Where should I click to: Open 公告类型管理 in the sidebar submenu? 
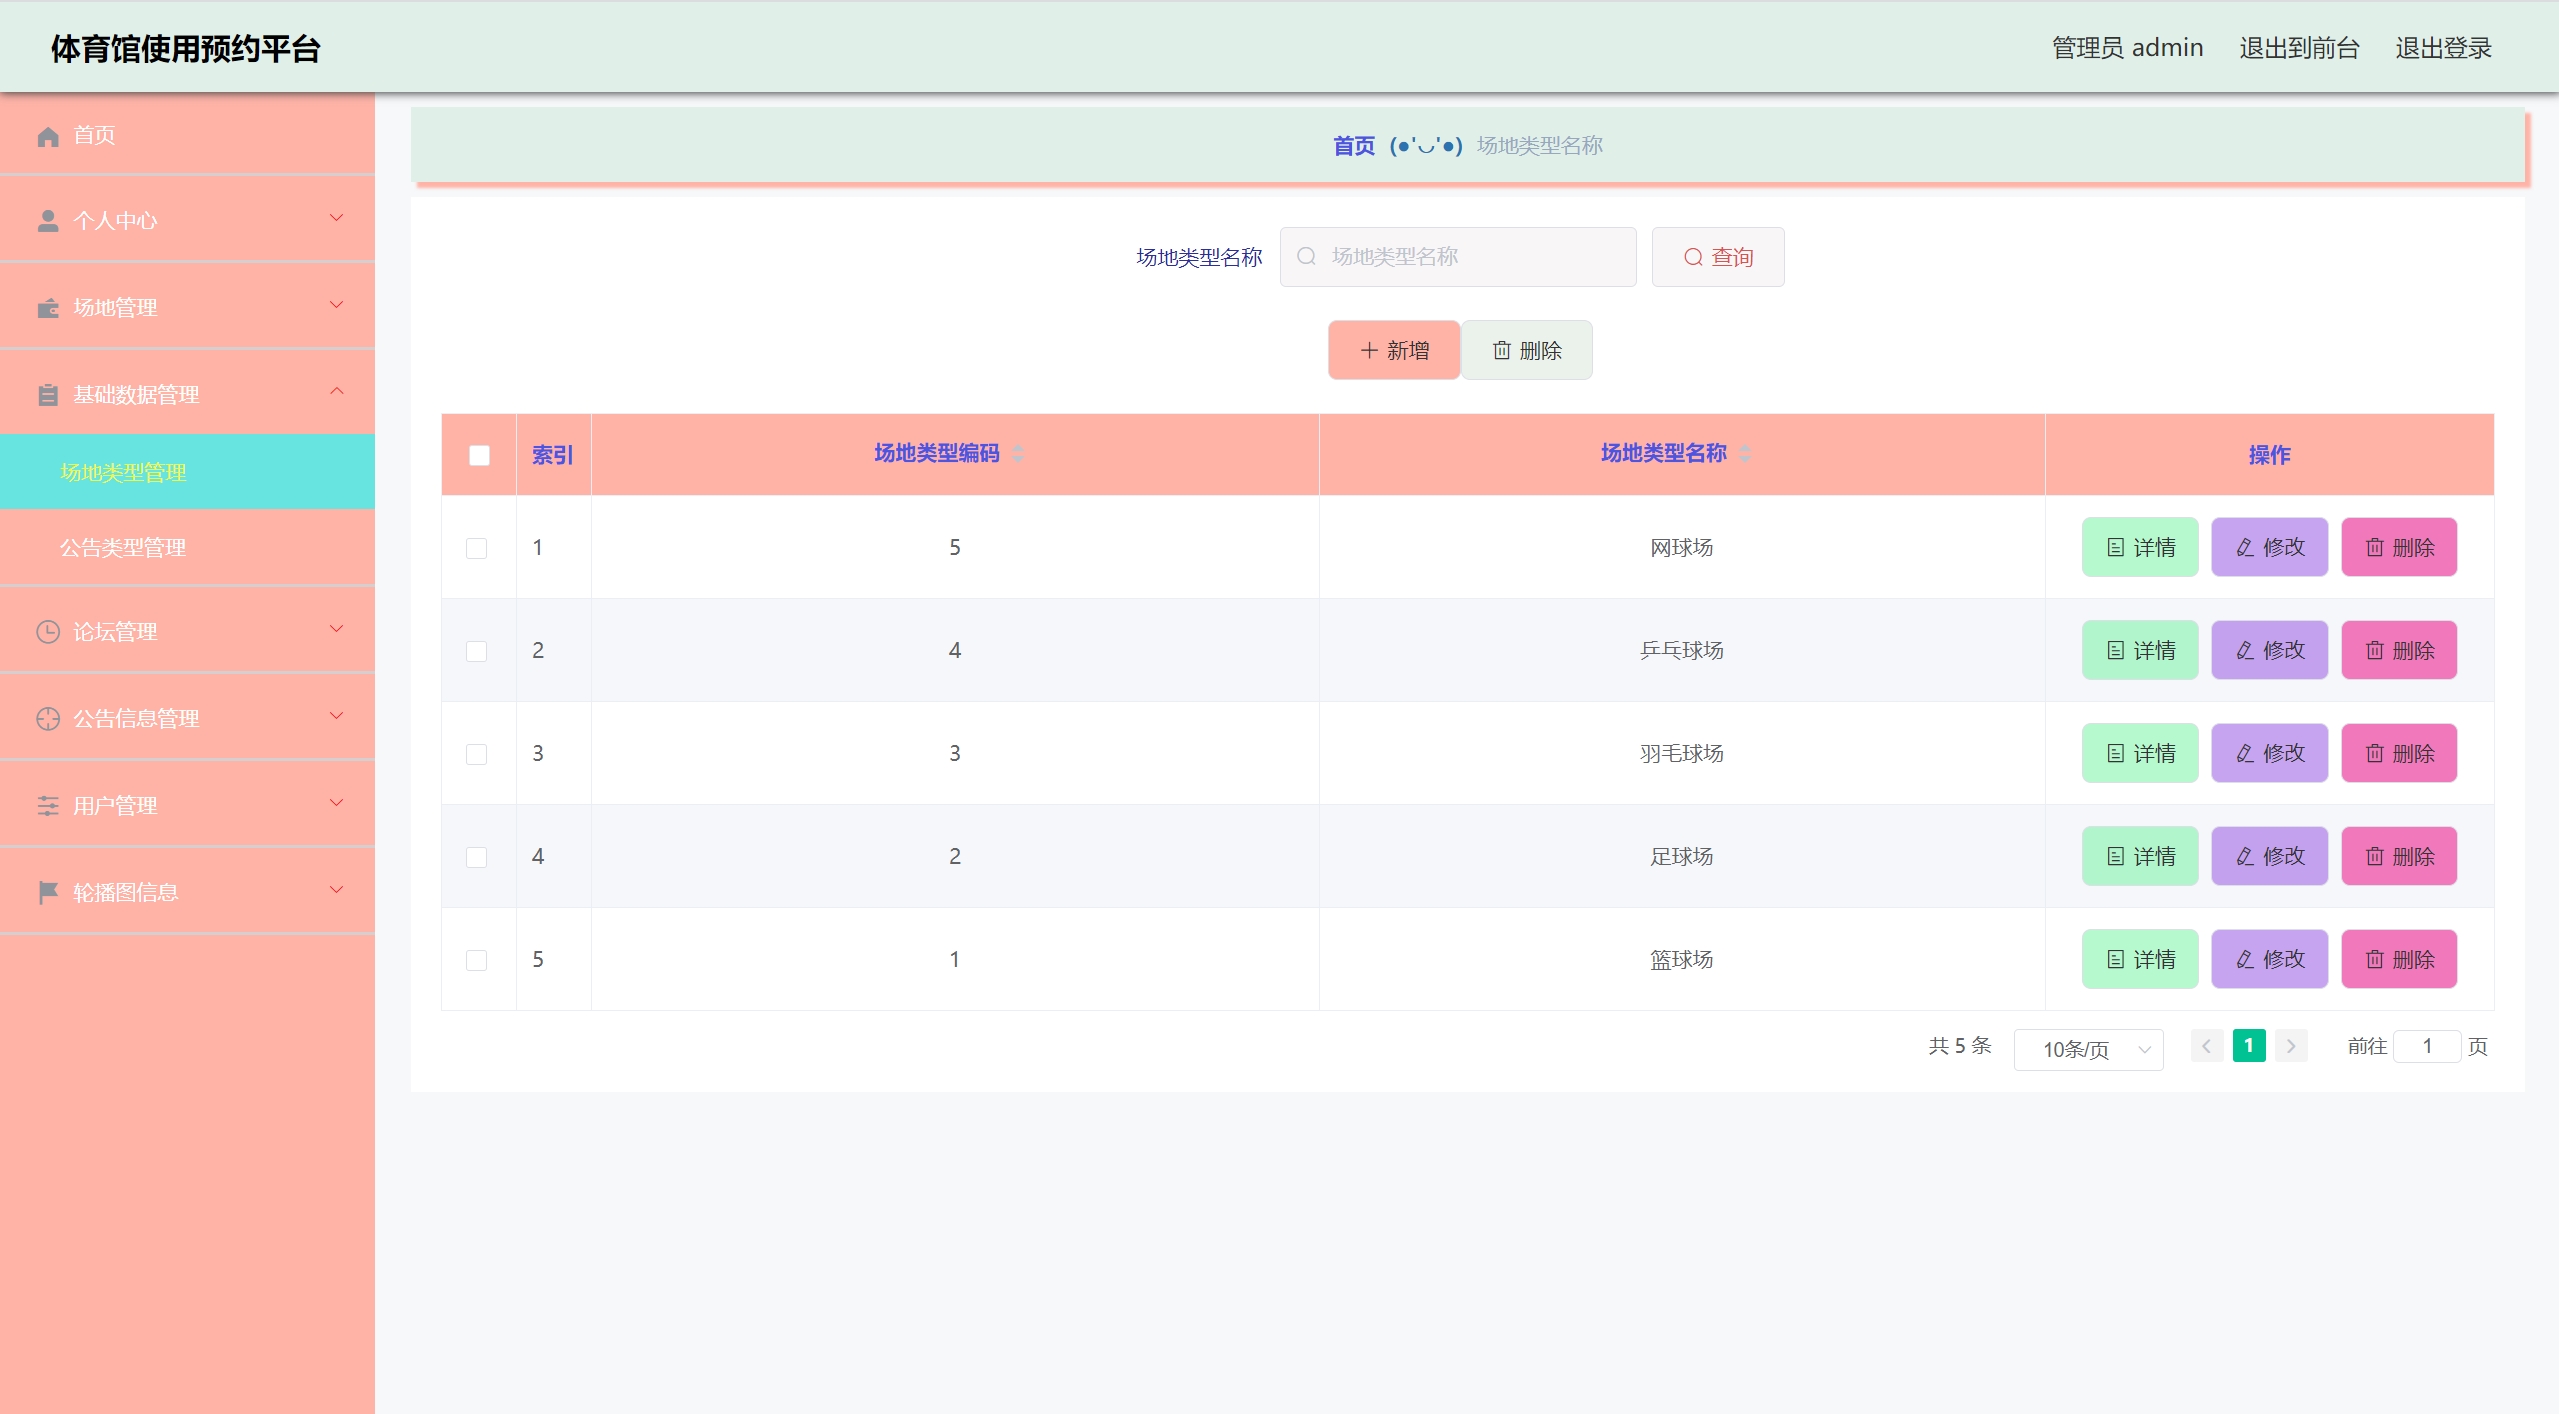point(123,548)
